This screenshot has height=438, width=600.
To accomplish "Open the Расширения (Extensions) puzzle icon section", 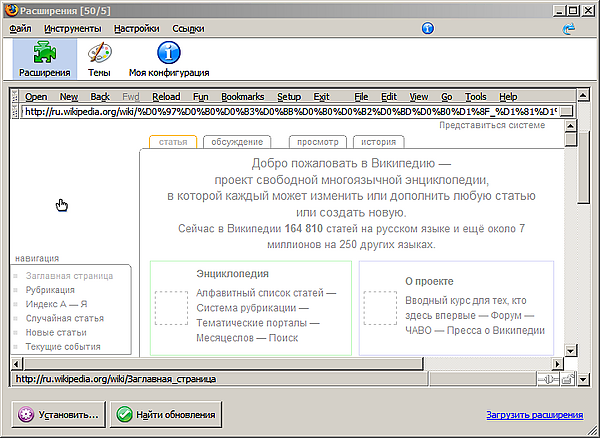I will [x=45, y=59].
